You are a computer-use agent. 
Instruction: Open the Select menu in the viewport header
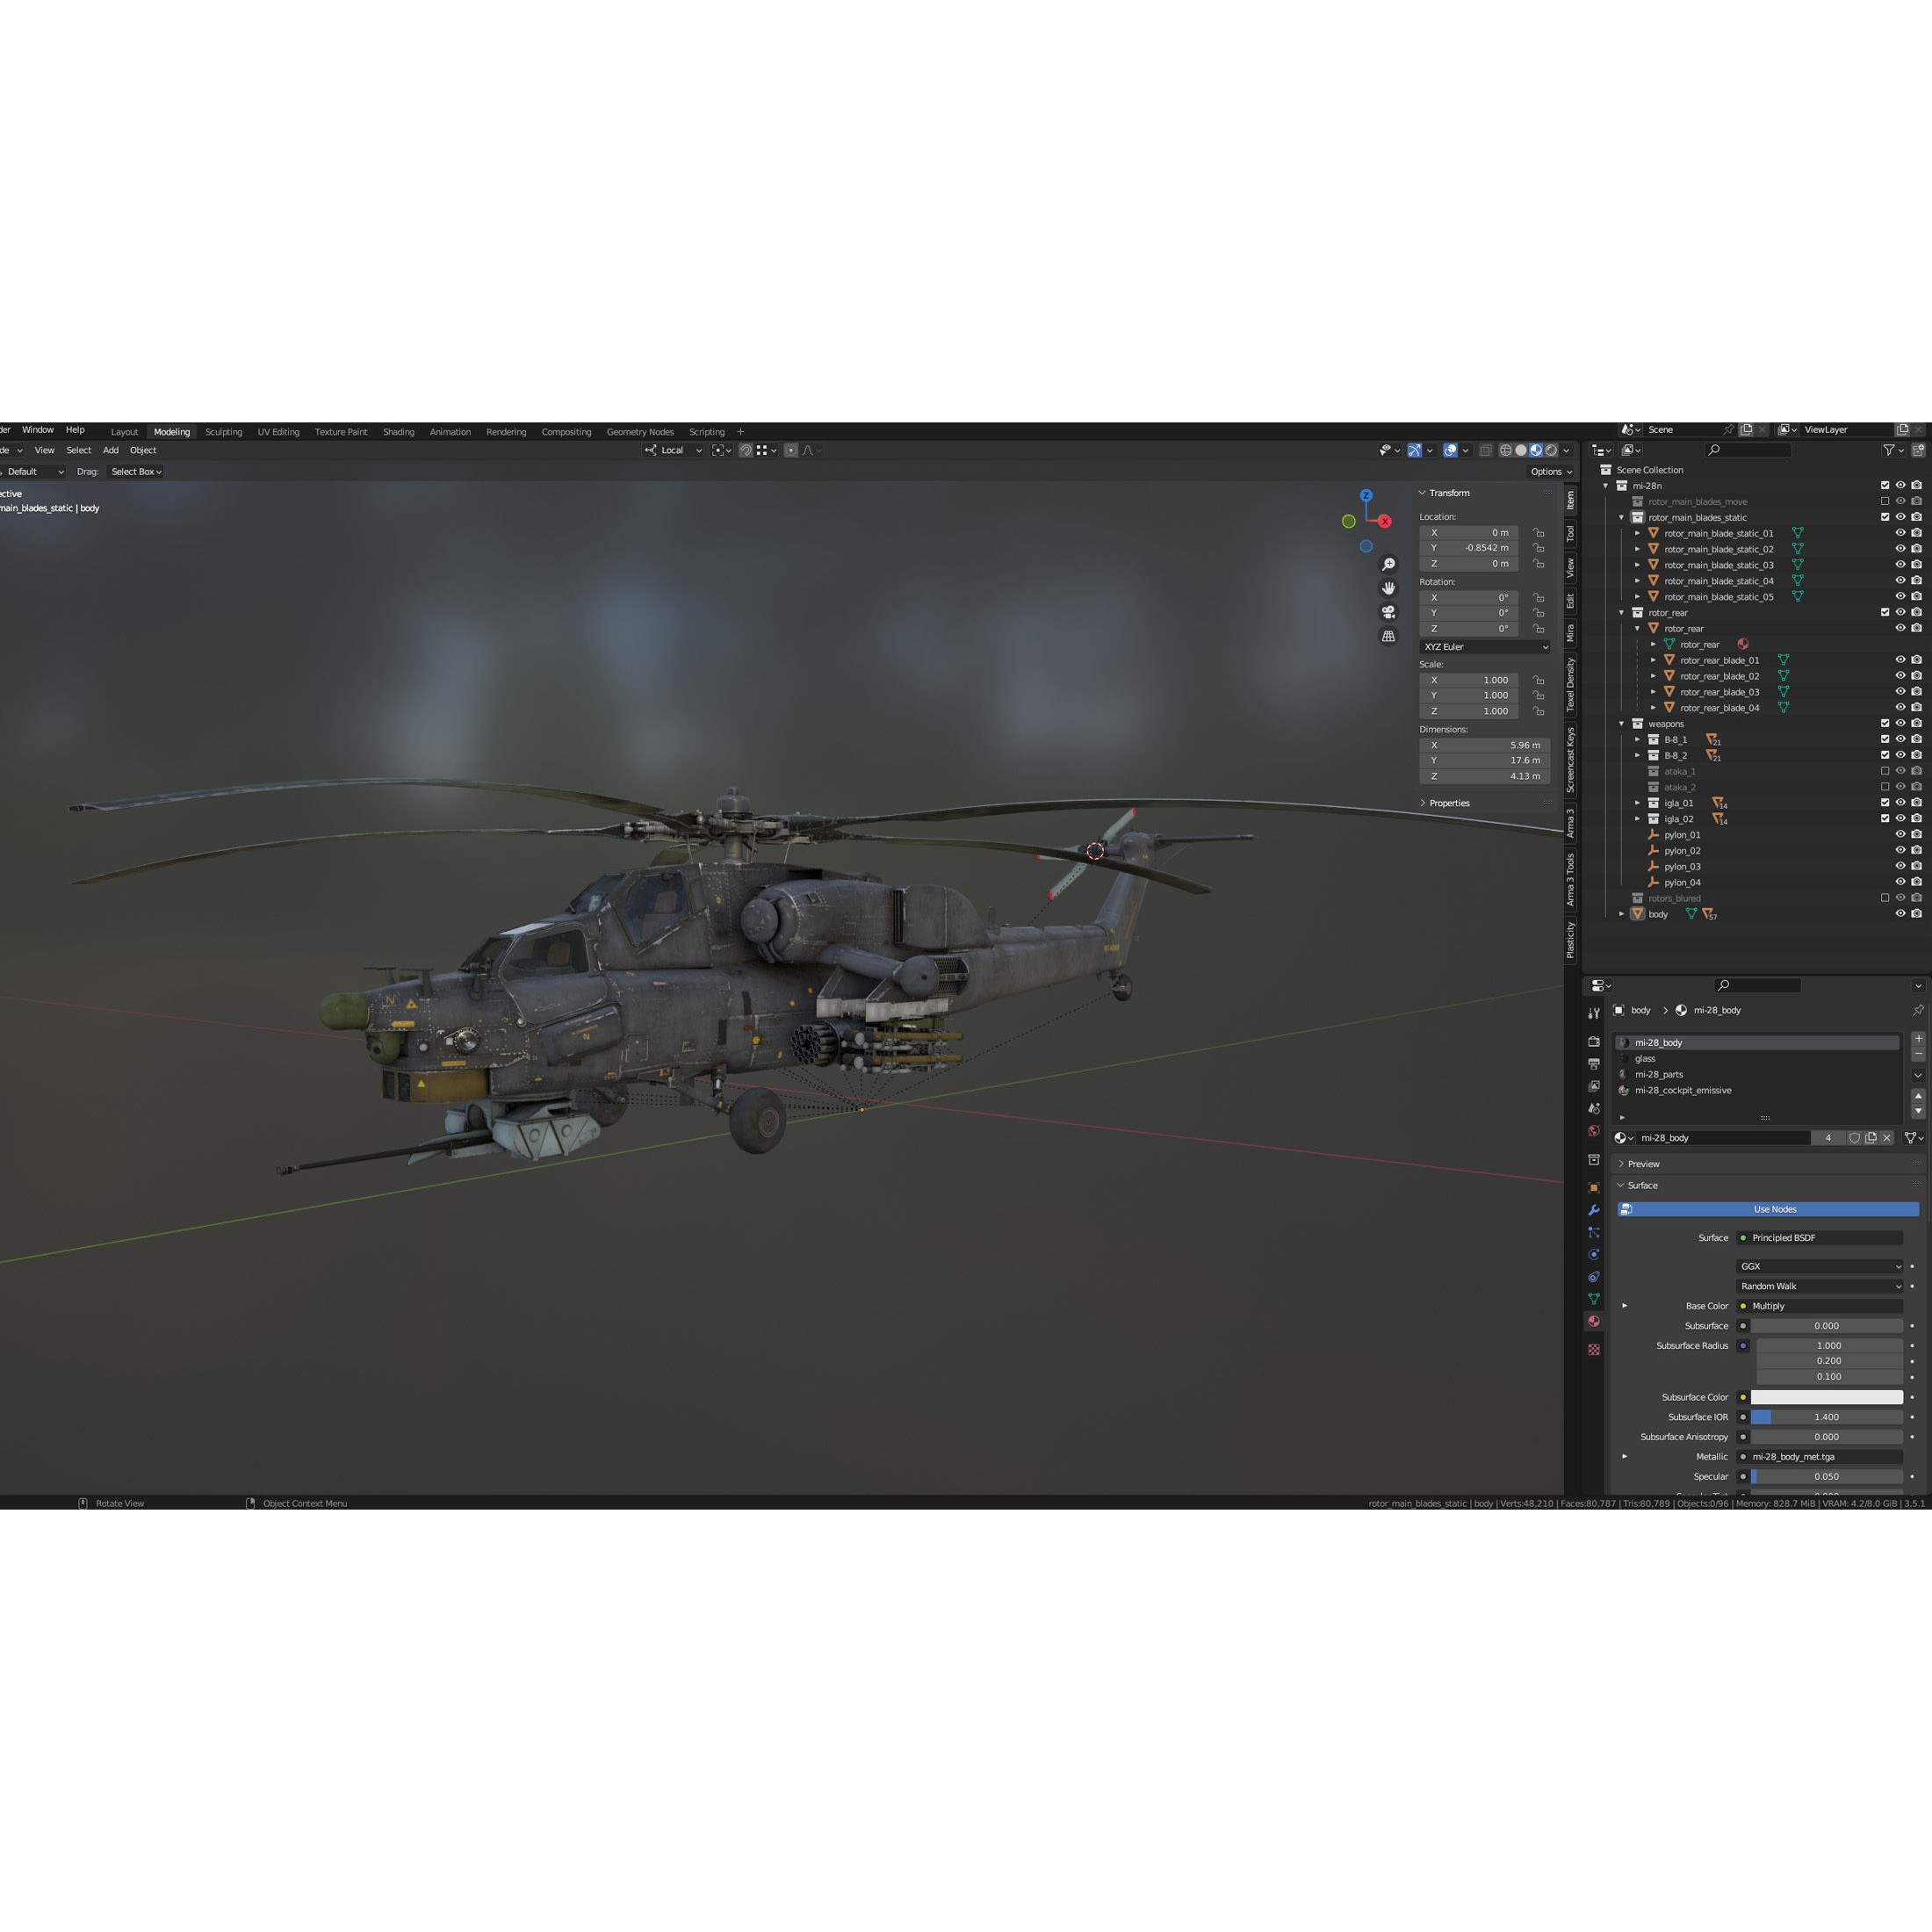pyautogui.click(x=78, y=450)
